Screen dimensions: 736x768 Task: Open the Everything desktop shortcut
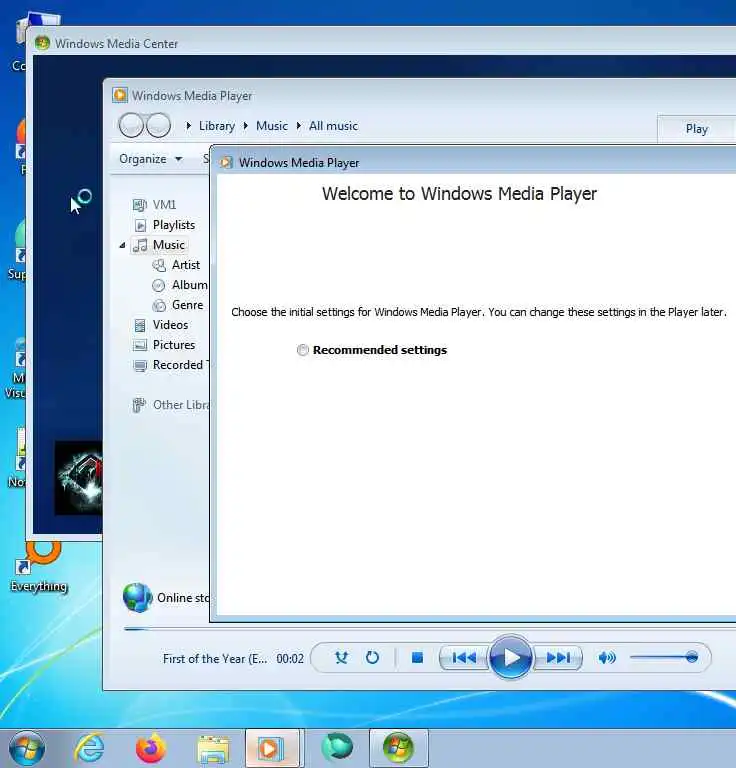click(x=39, y=568)
